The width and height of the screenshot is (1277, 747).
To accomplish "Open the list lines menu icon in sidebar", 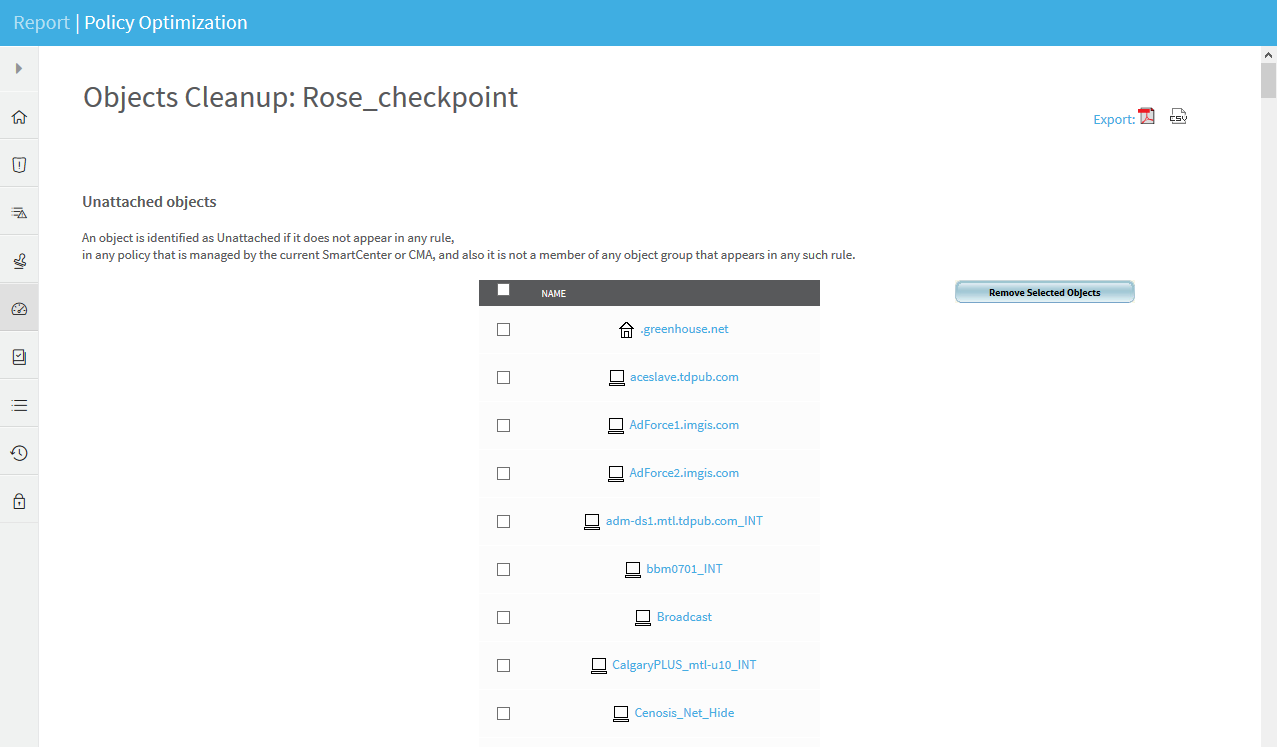I will (19, 405).
